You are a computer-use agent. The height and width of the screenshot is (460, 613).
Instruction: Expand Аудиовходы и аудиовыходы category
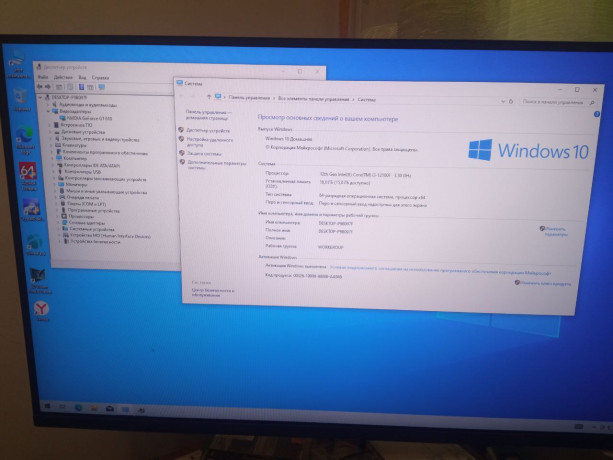click(48, 105)
